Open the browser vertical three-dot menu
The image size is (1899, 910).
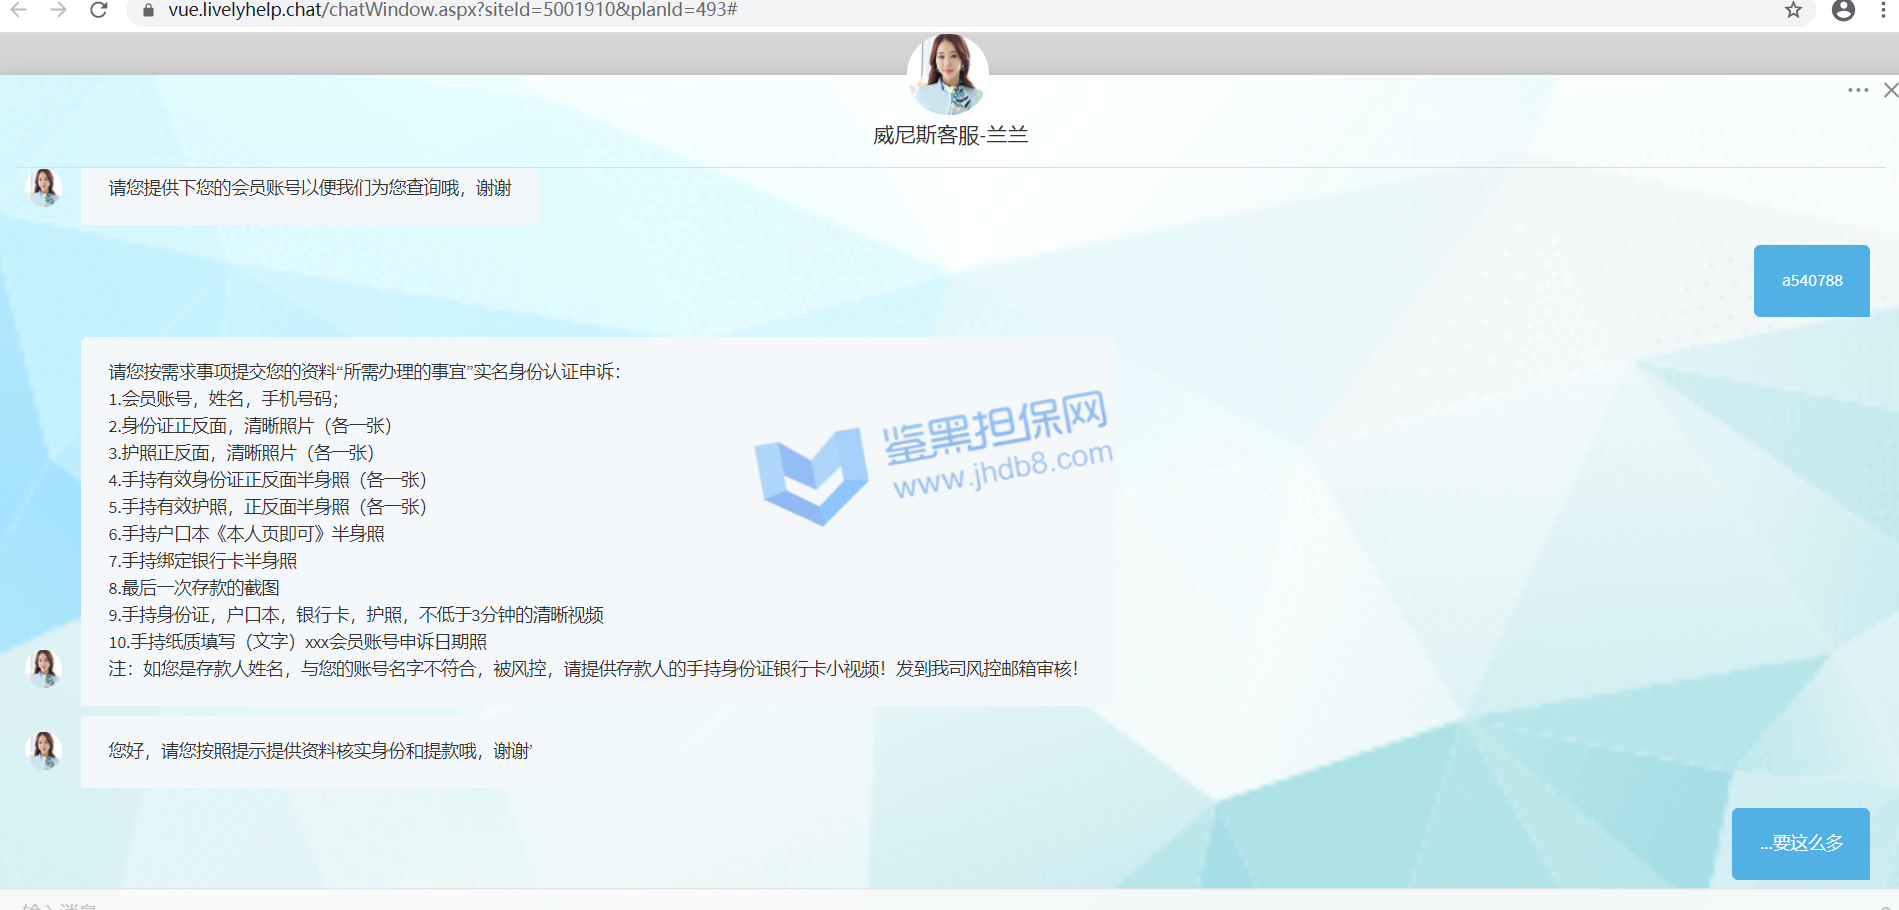(x=1883, y=10)
